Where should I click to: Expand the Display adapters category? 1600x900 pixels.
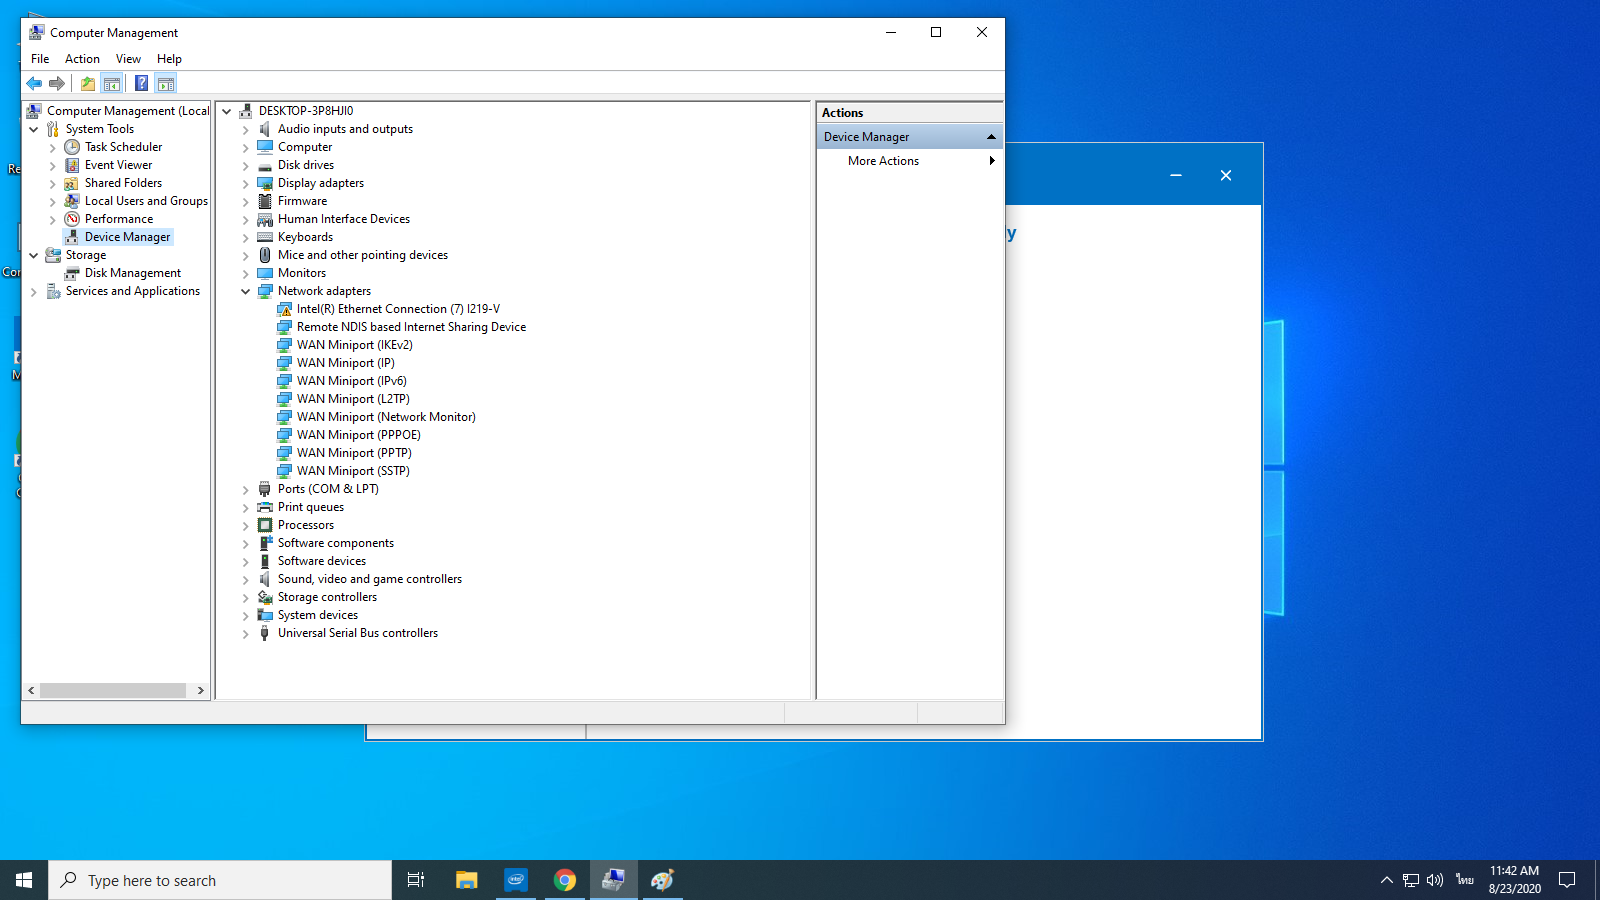[x=245, y=184]
